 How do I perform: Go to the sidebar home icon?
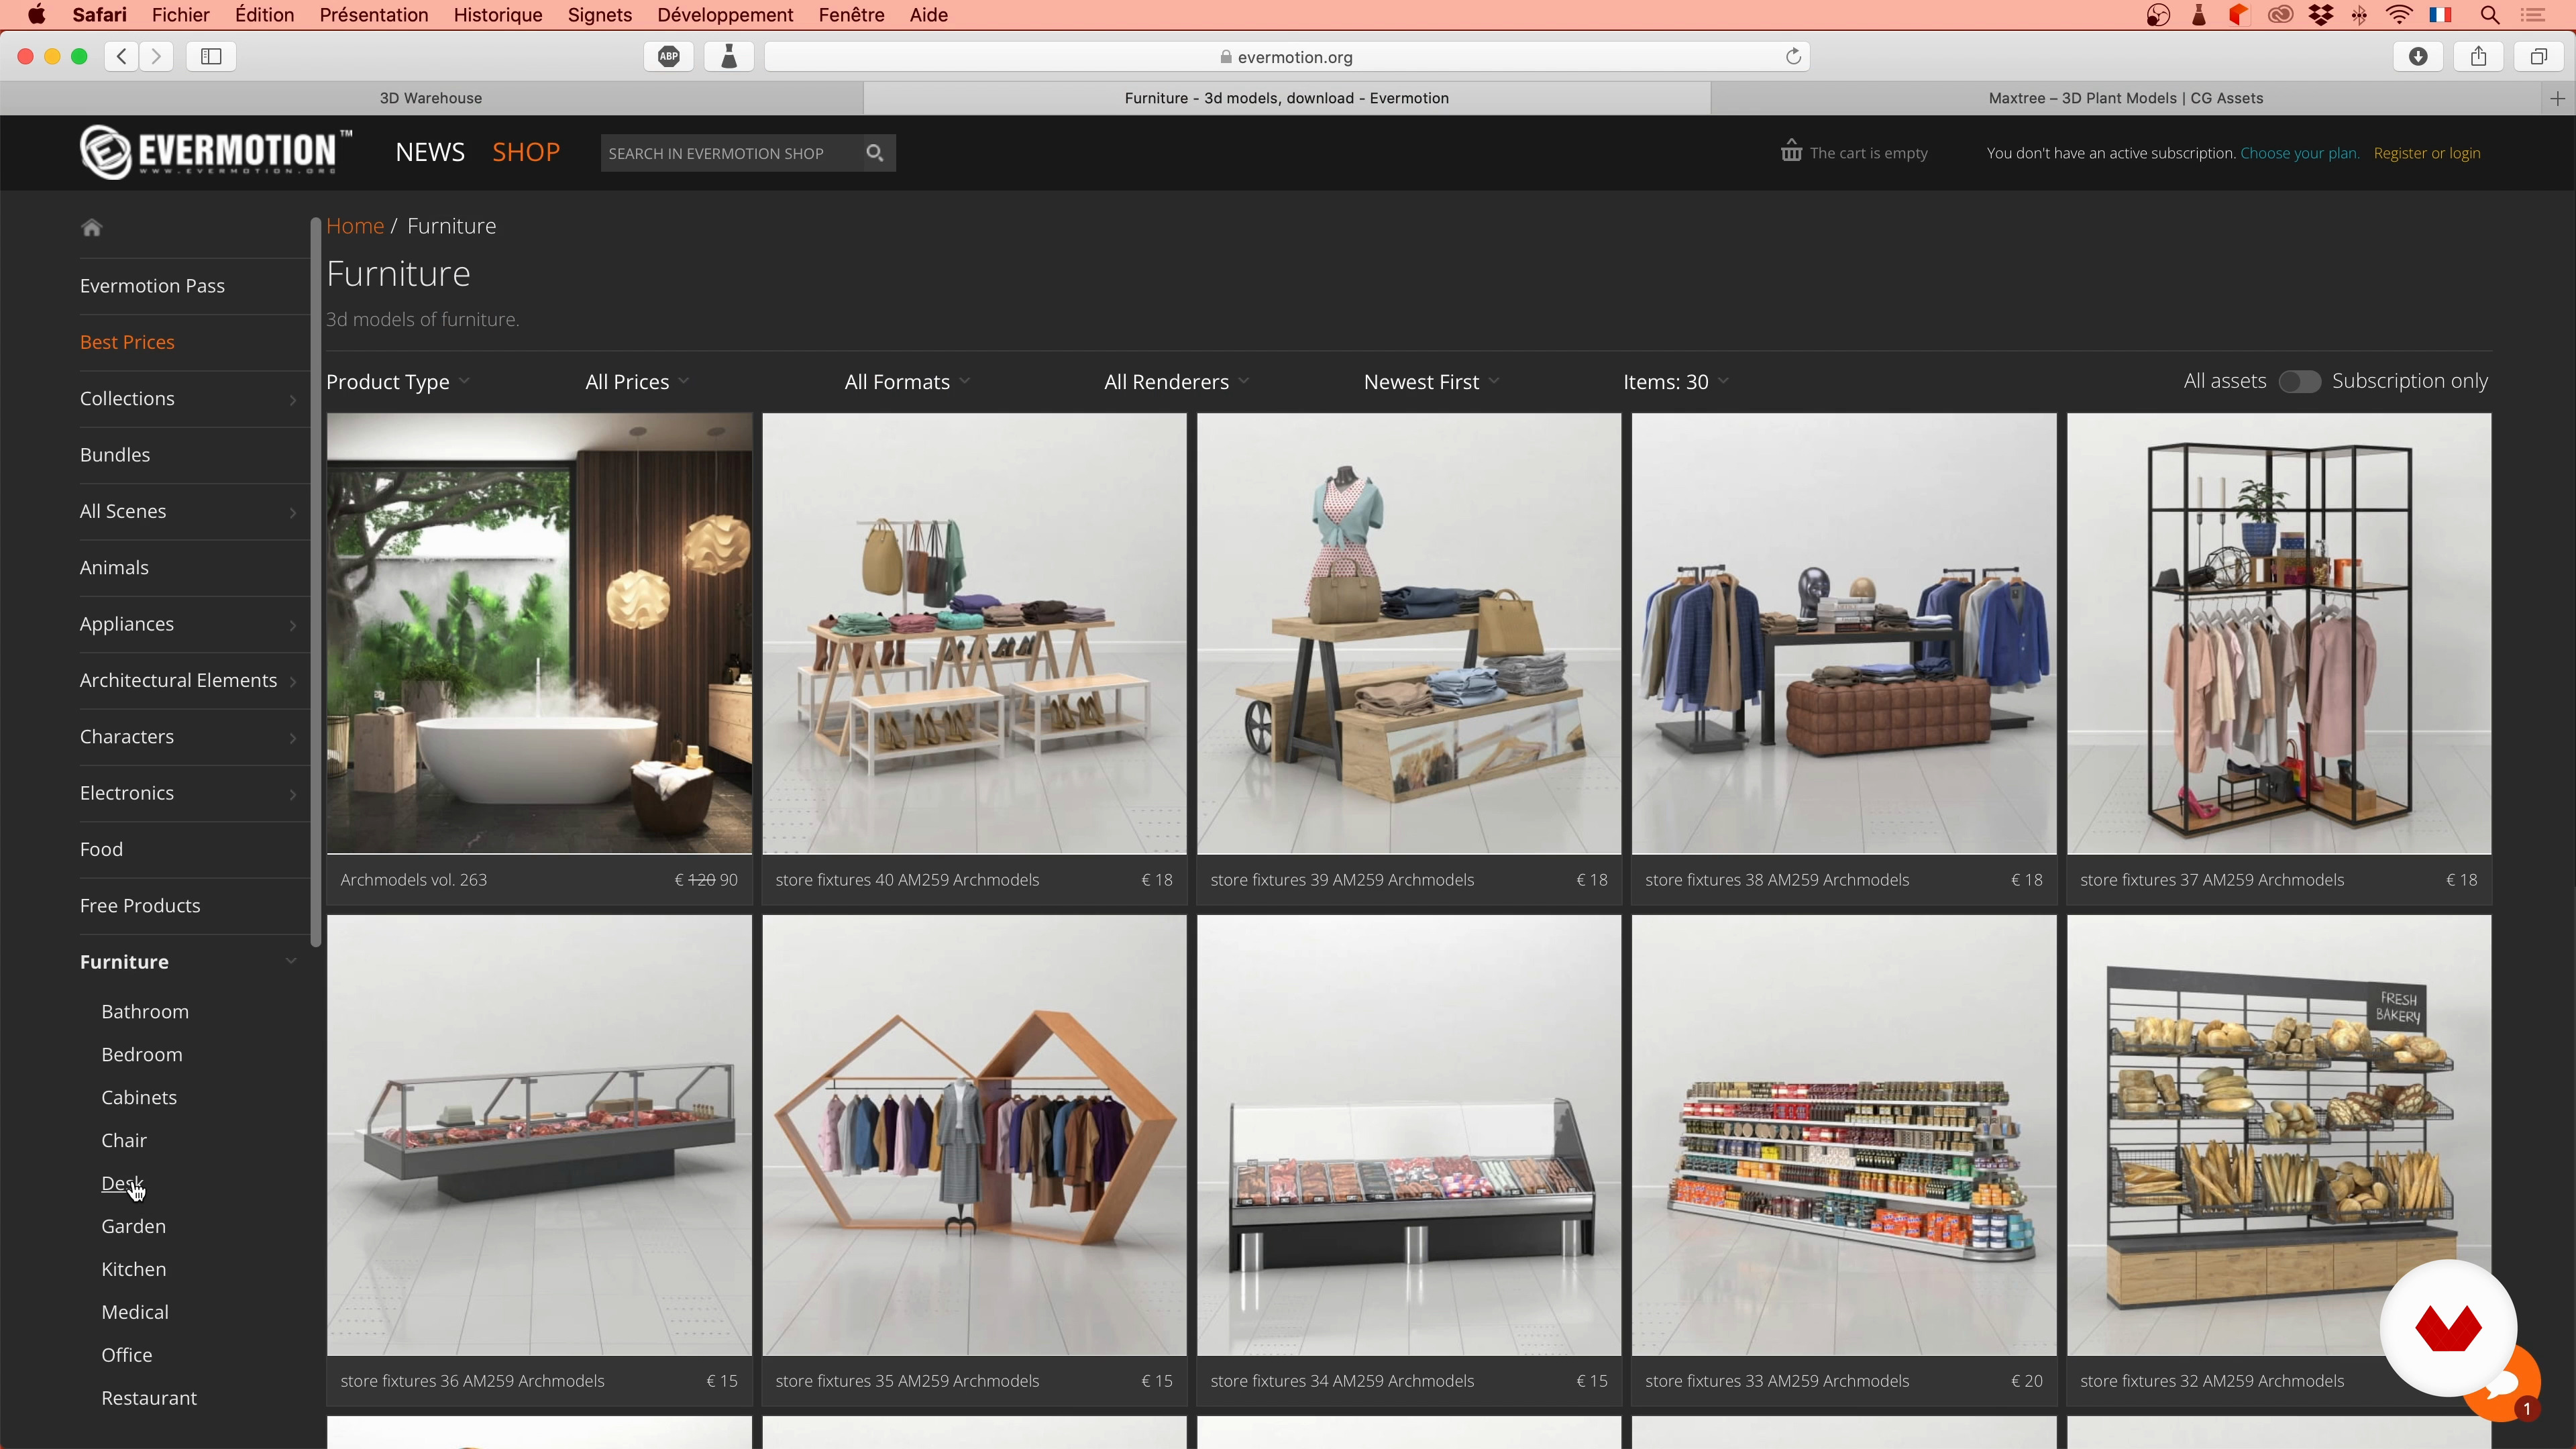92,227
